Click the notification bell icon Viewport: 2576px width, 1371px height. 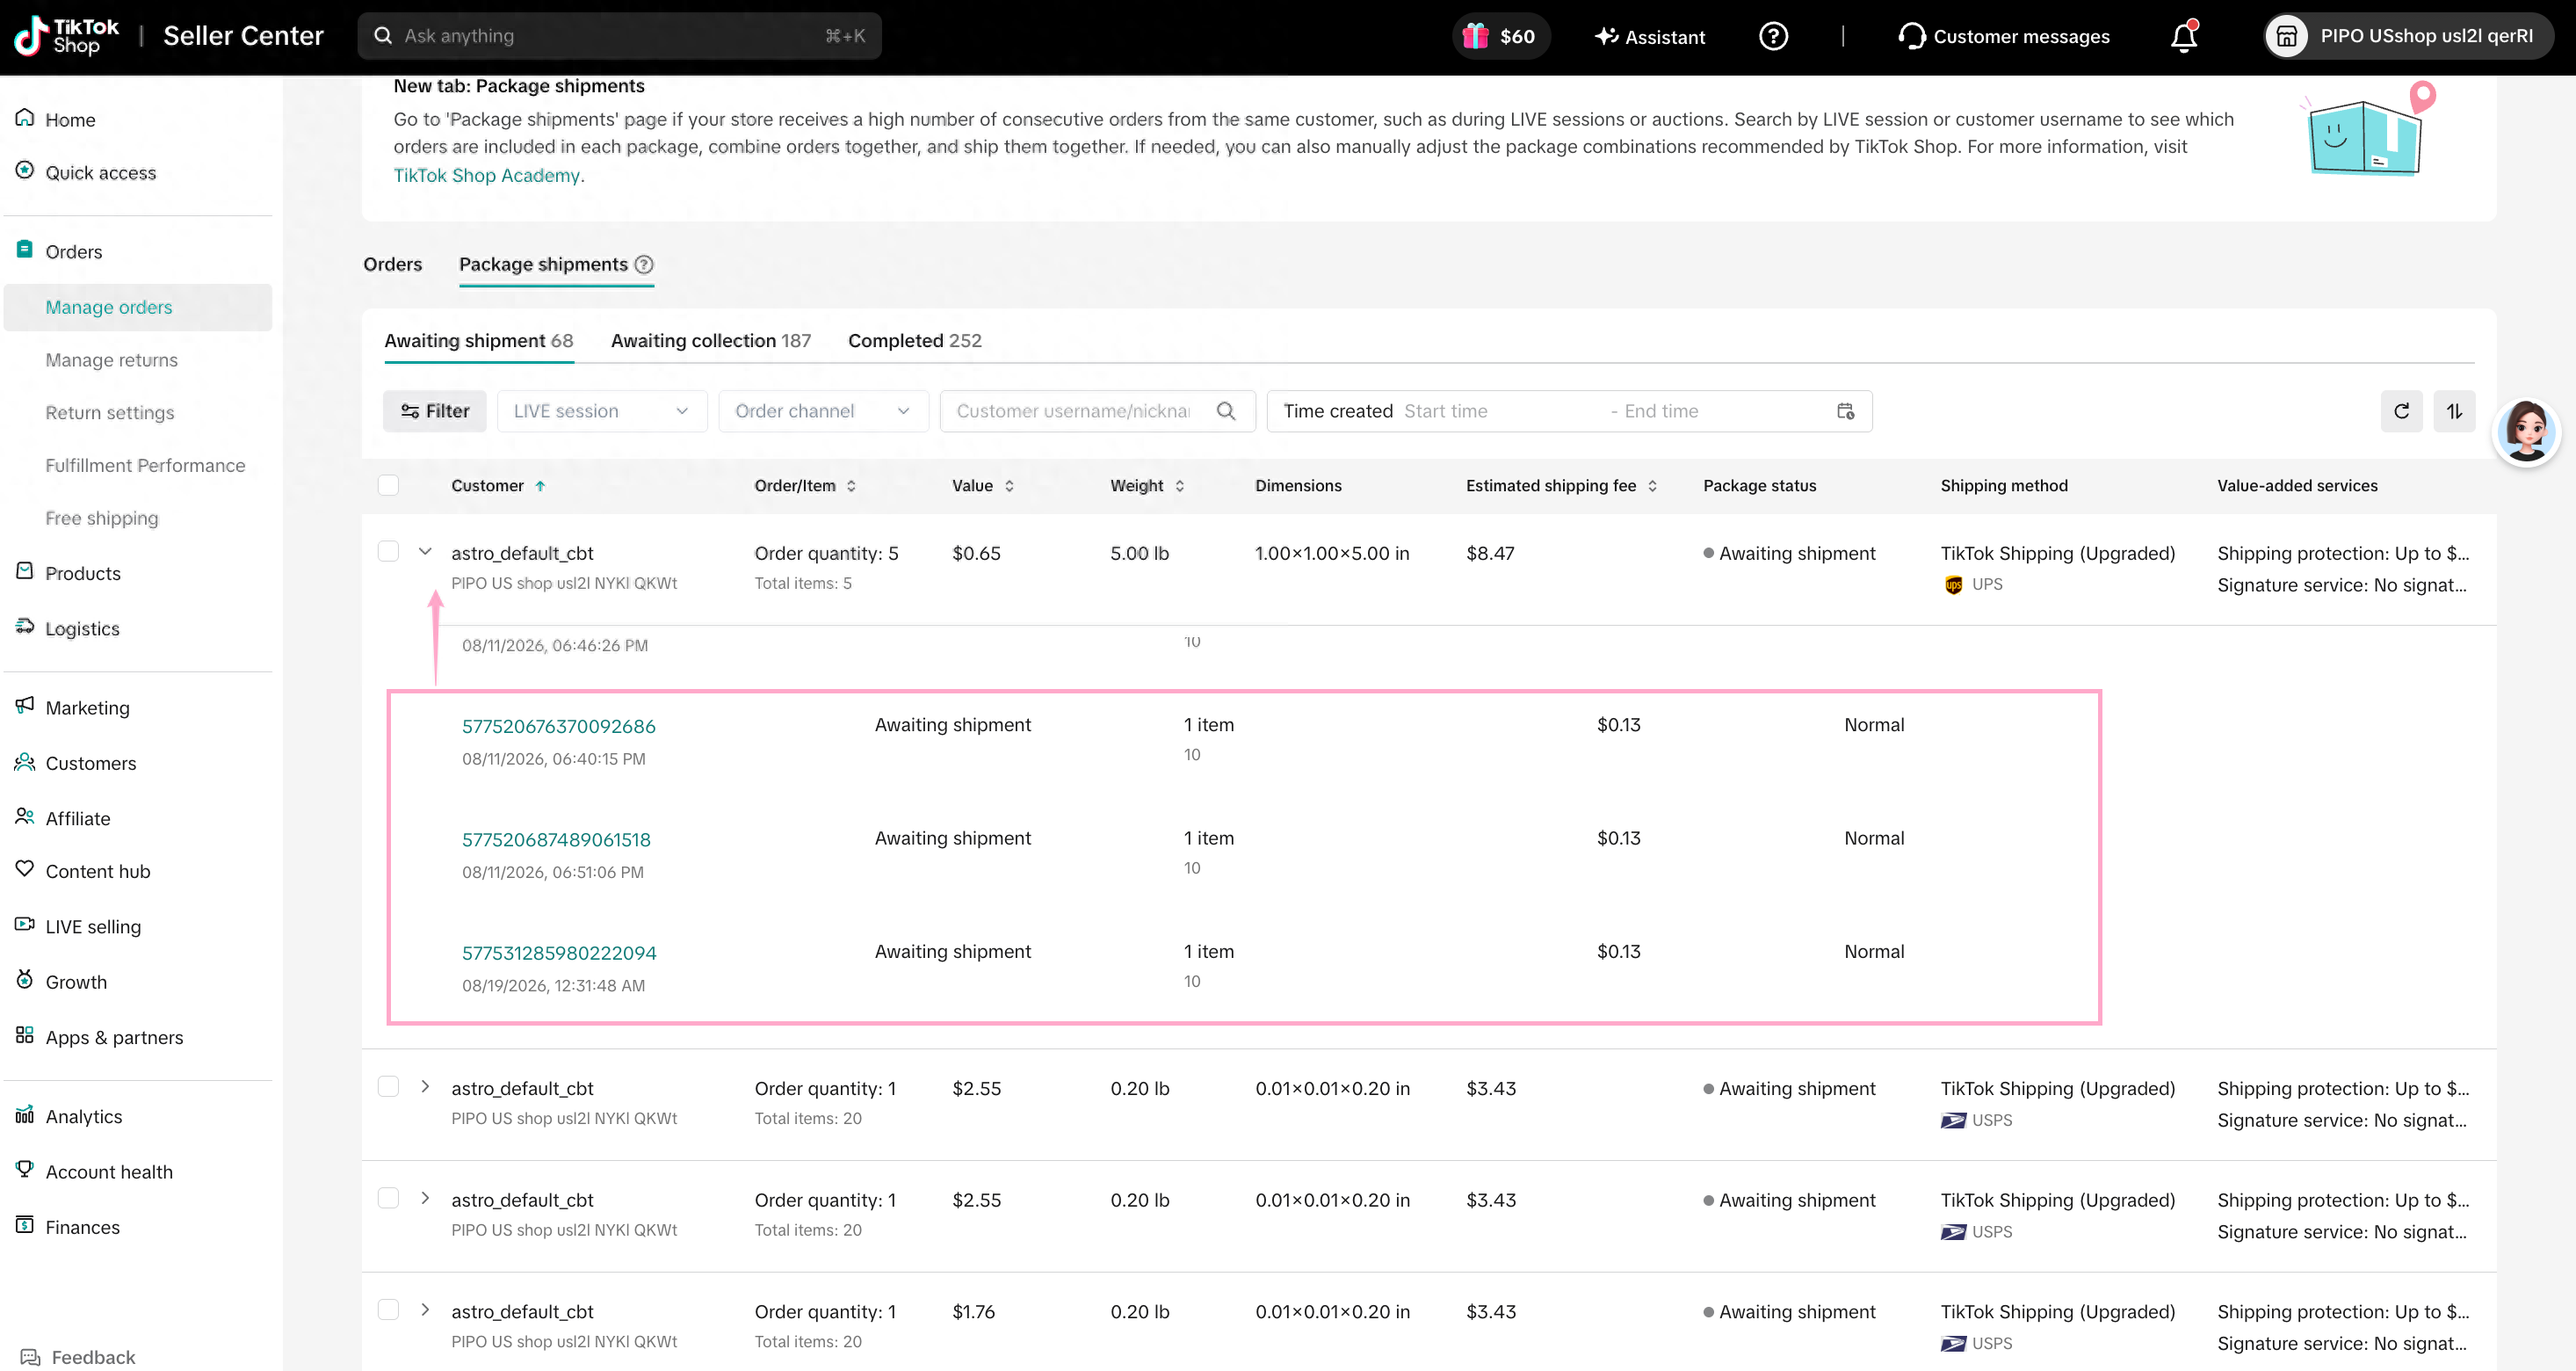(2183, 36)
